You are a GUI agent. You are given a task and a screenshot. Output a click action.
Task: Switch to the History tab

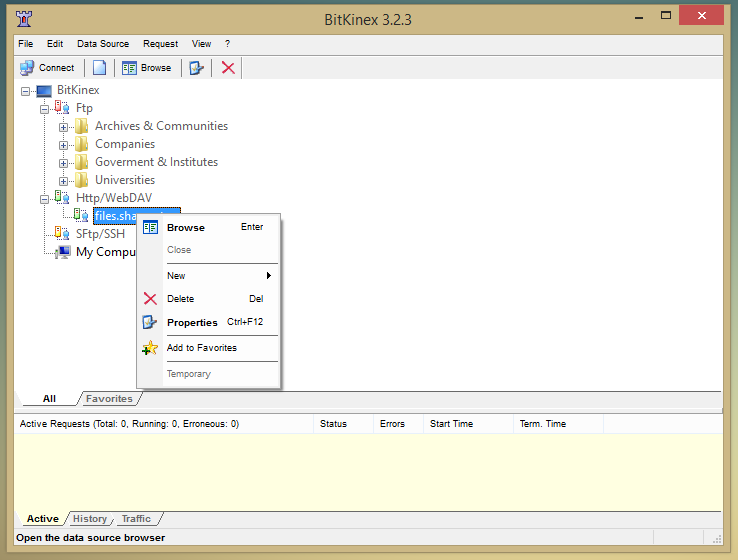click(89, 519)
